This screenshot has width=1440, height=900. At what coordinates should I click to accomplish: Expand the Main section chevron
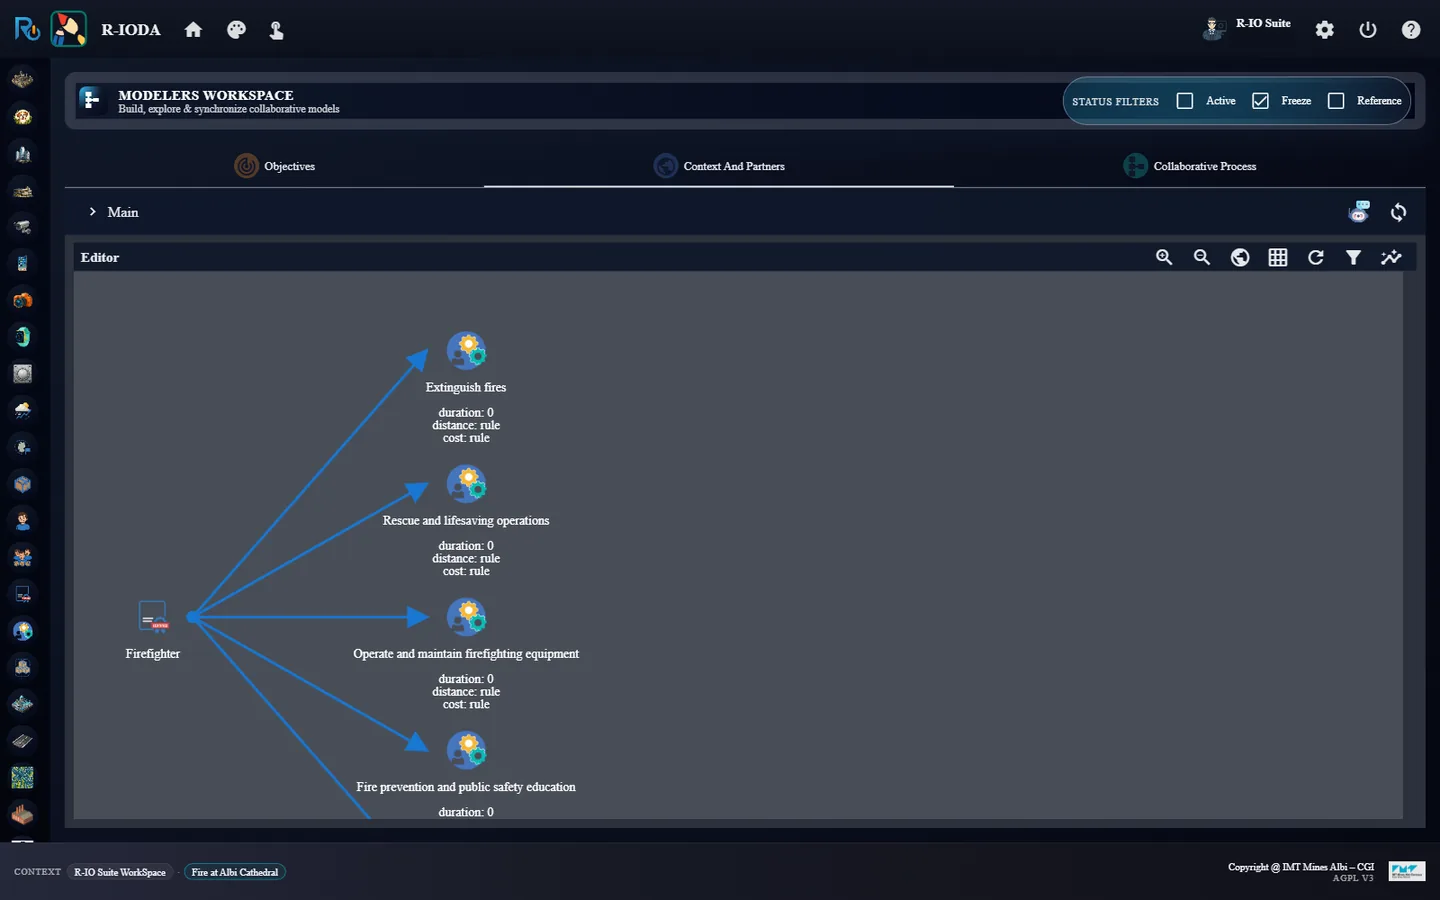93,212
